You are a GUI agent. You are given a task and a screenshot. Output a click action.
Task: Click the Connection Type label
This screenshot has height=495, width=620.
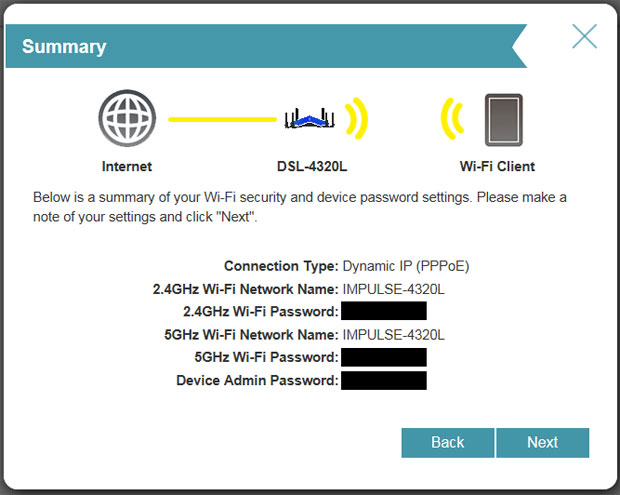click(281, 266)
